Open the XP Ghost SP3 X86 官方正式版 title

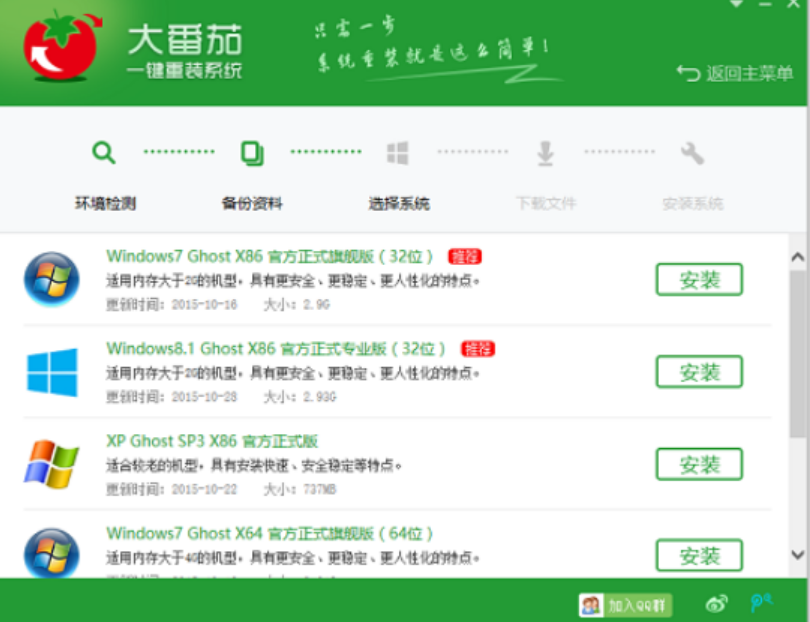[x=212, y=441]
